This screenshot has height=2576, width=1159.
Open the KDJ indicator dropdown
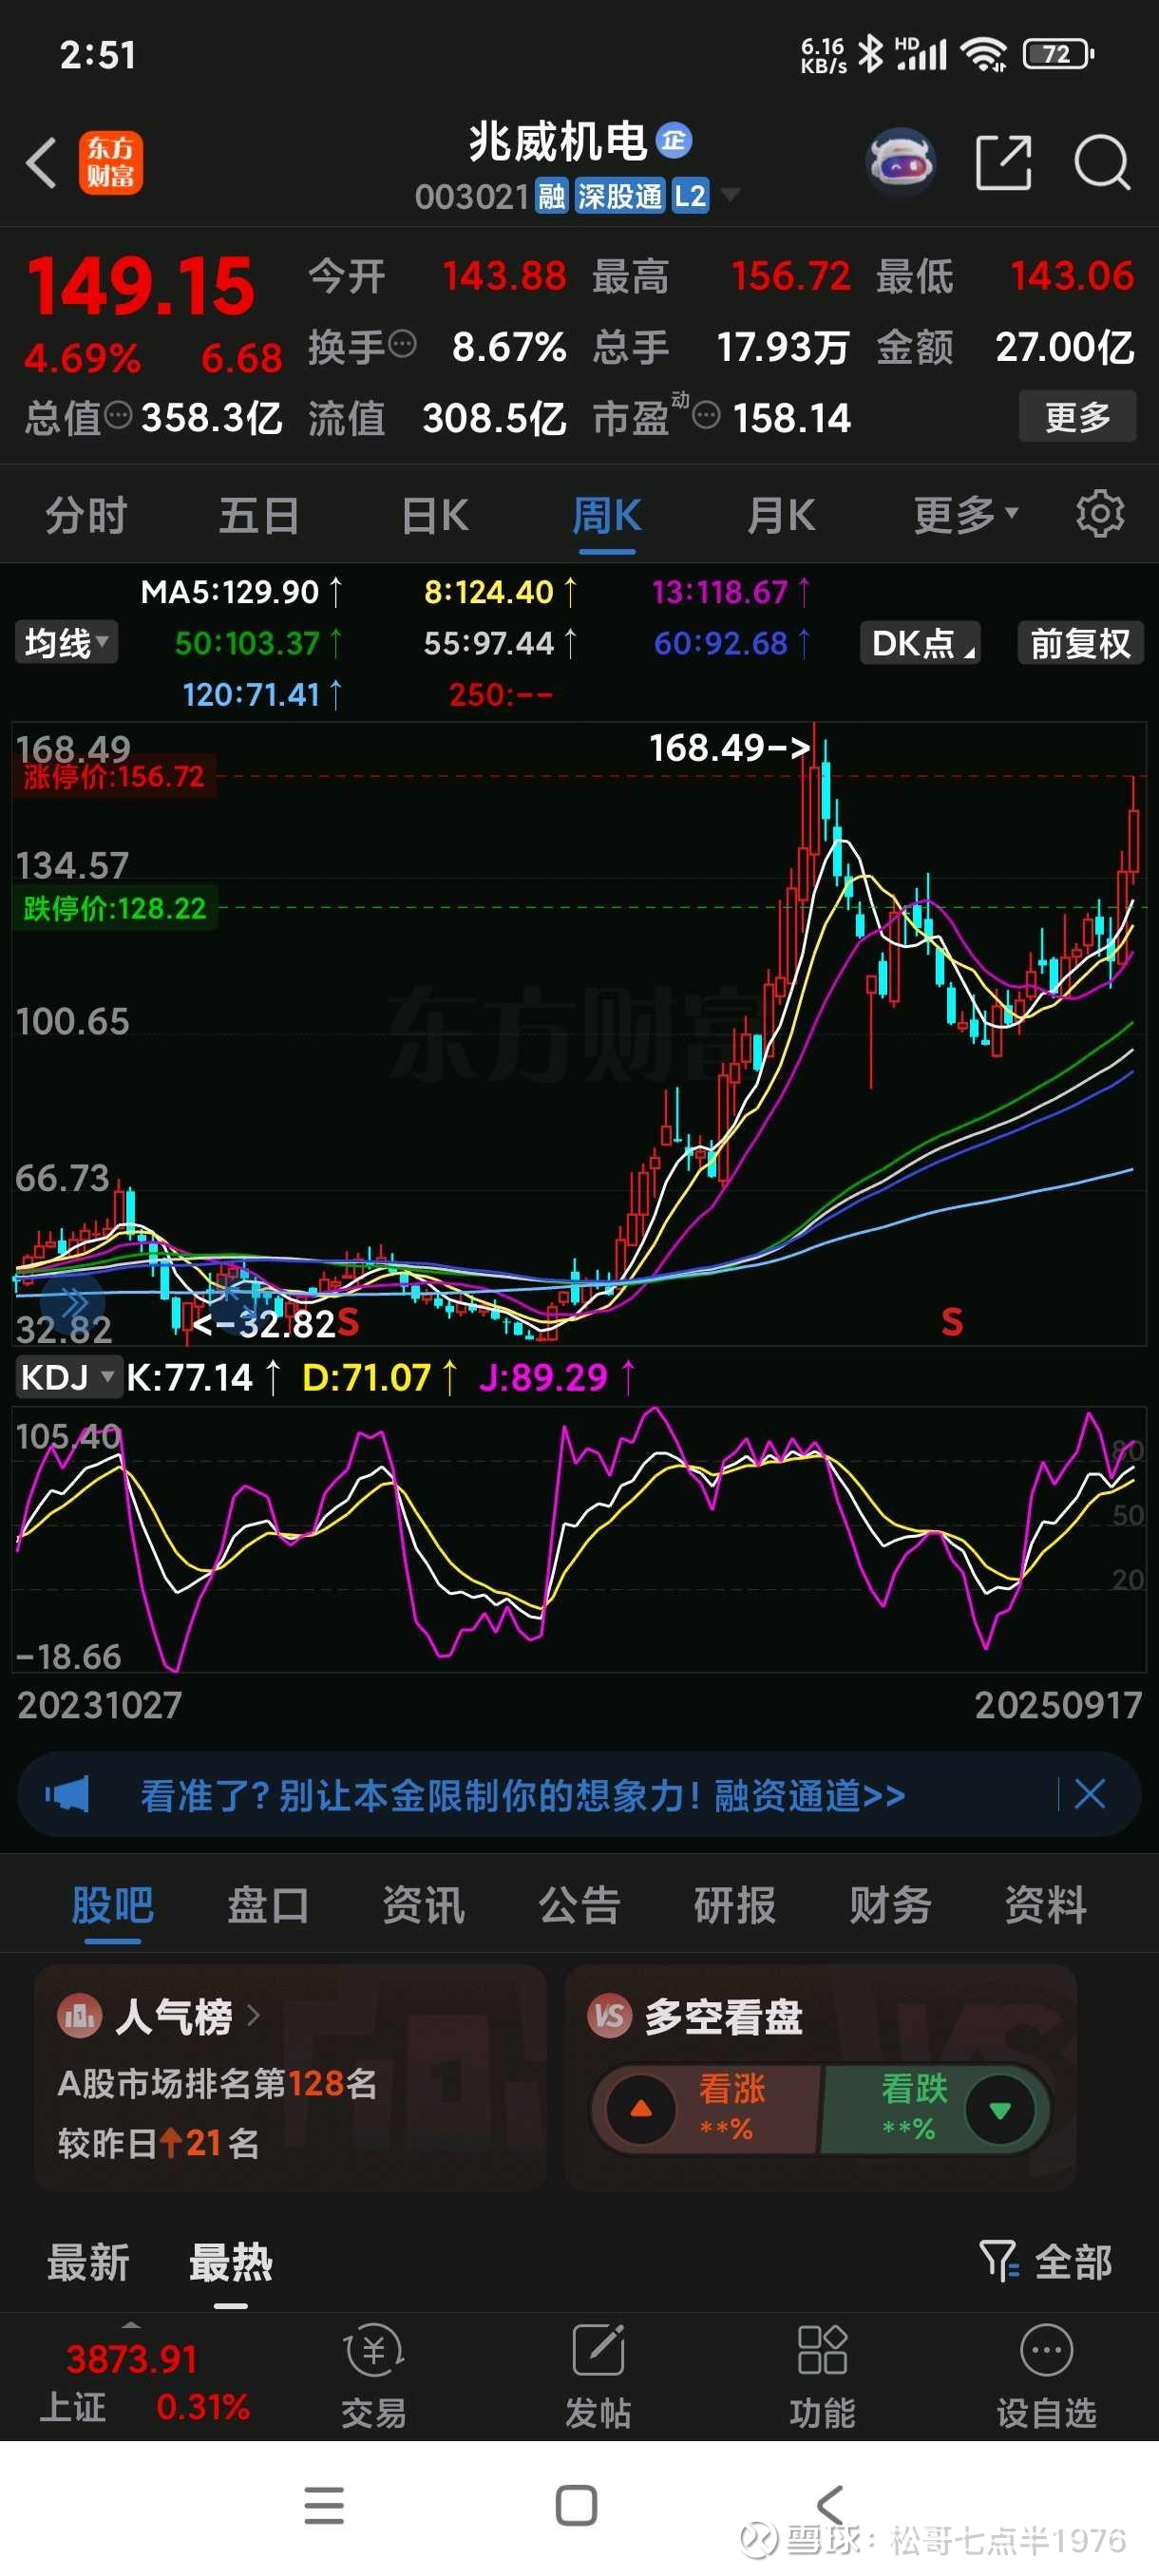68,1377
